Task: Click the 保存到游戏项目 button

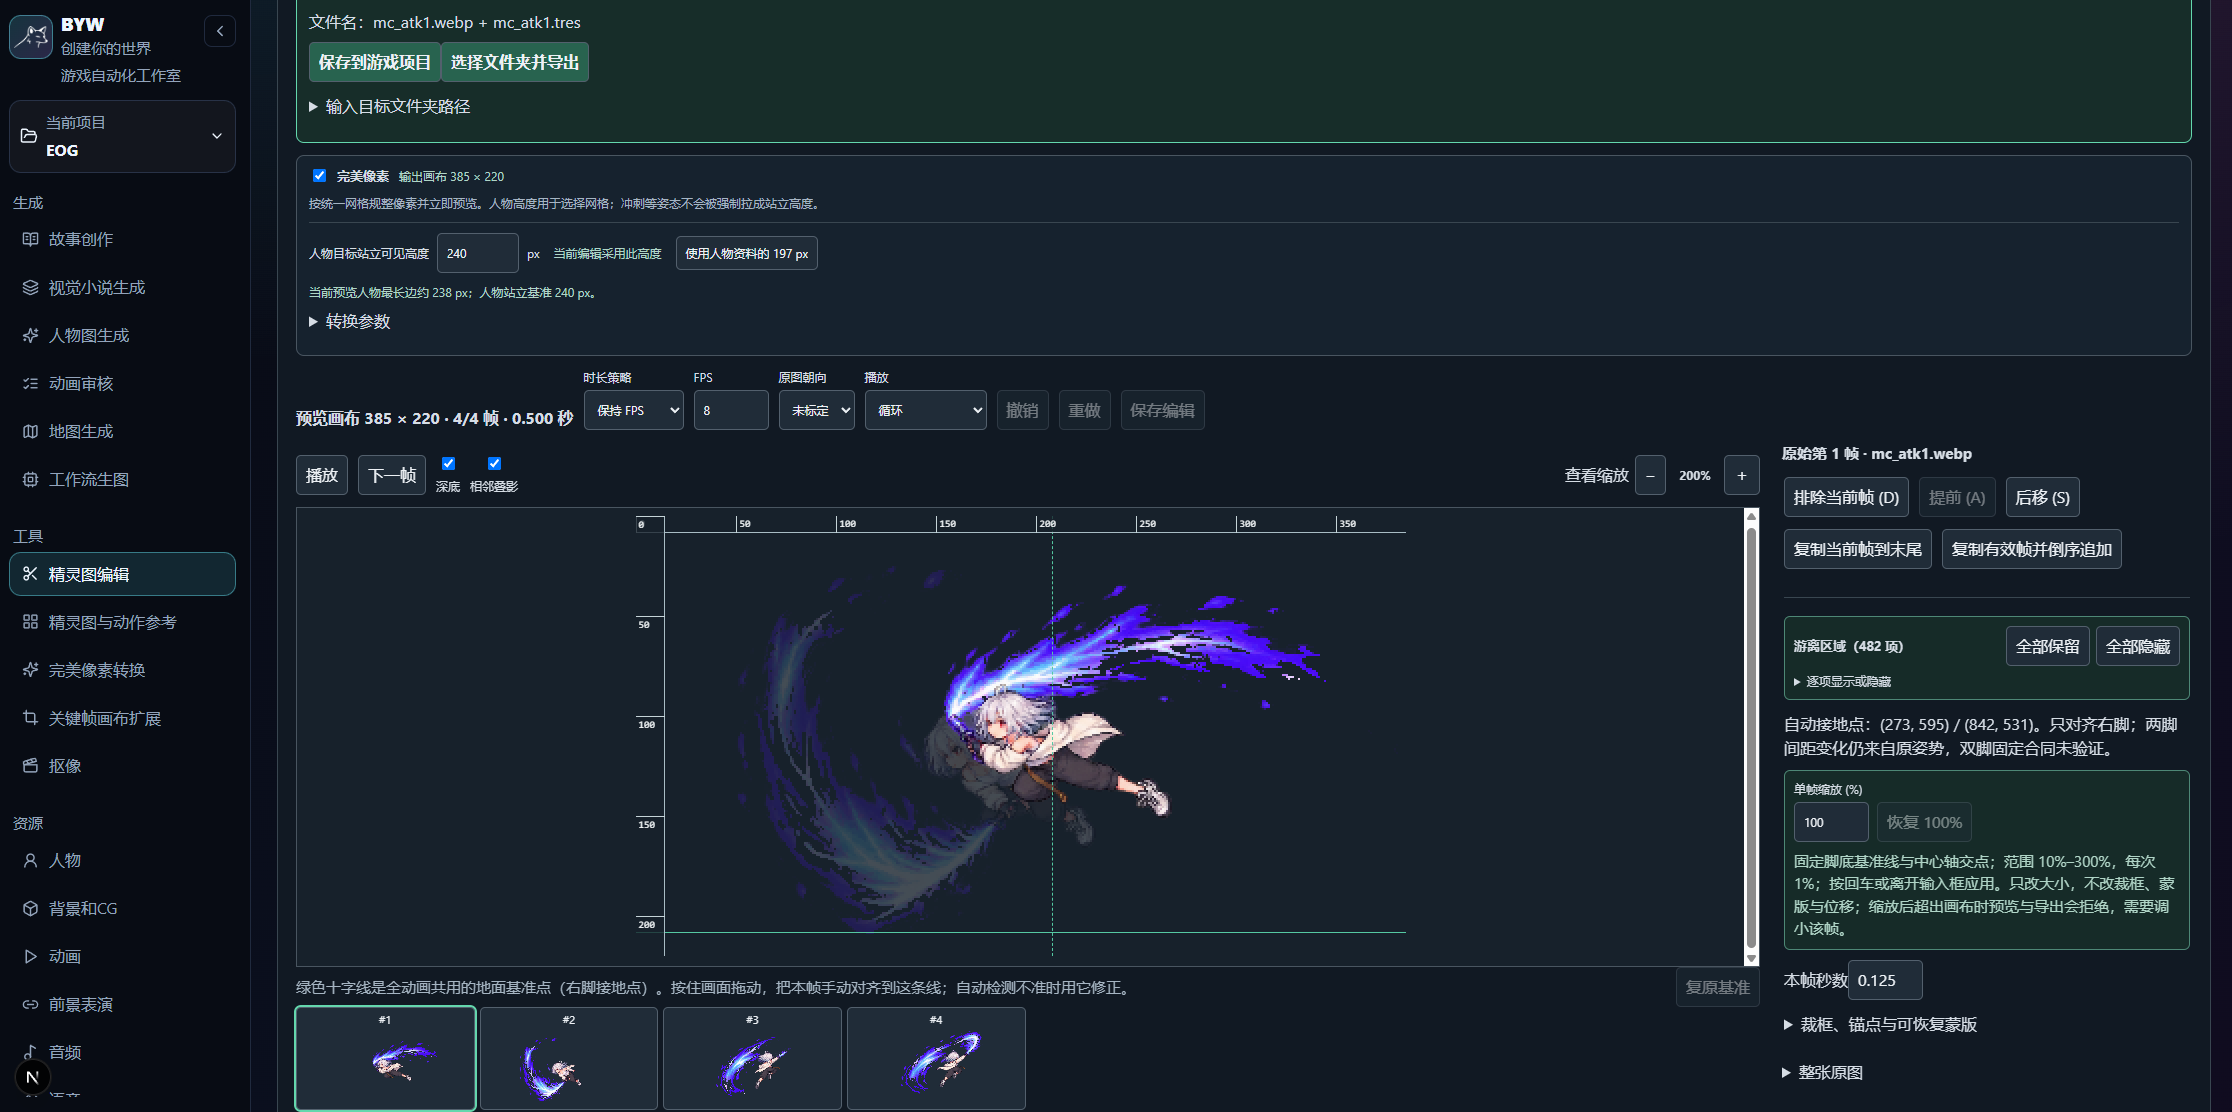Action: point(374,62)
